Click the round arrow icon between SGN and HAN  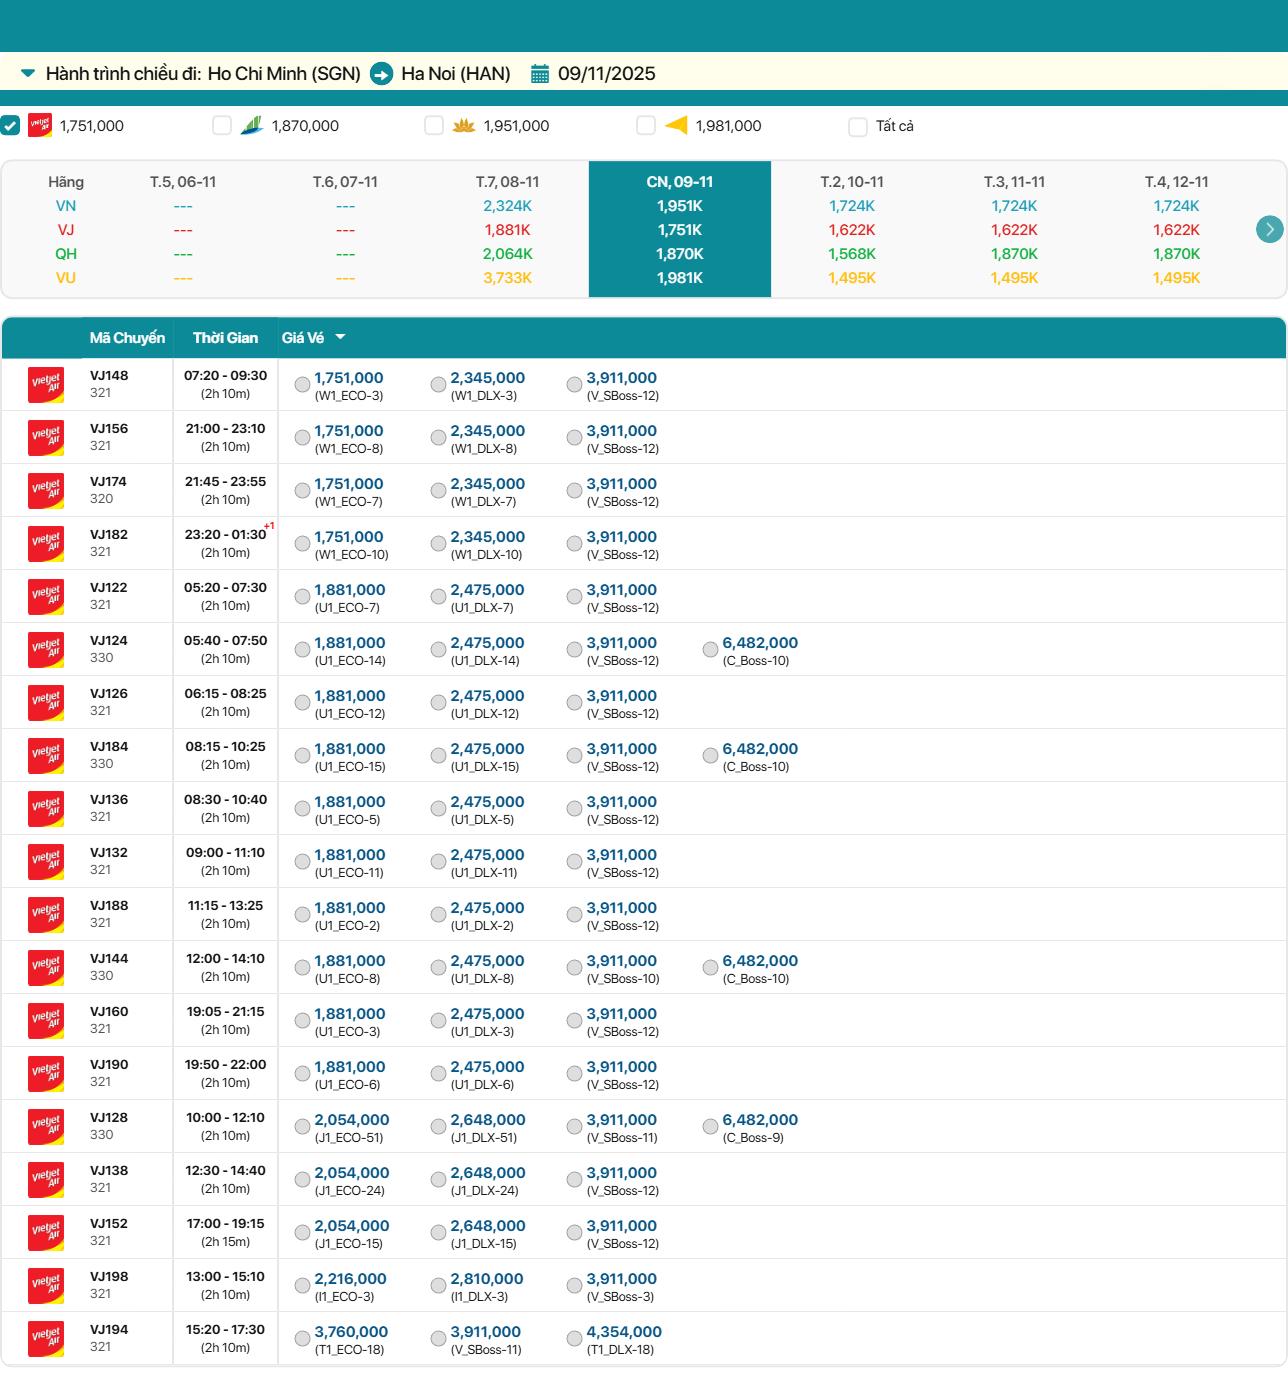[x=381, y=74]
